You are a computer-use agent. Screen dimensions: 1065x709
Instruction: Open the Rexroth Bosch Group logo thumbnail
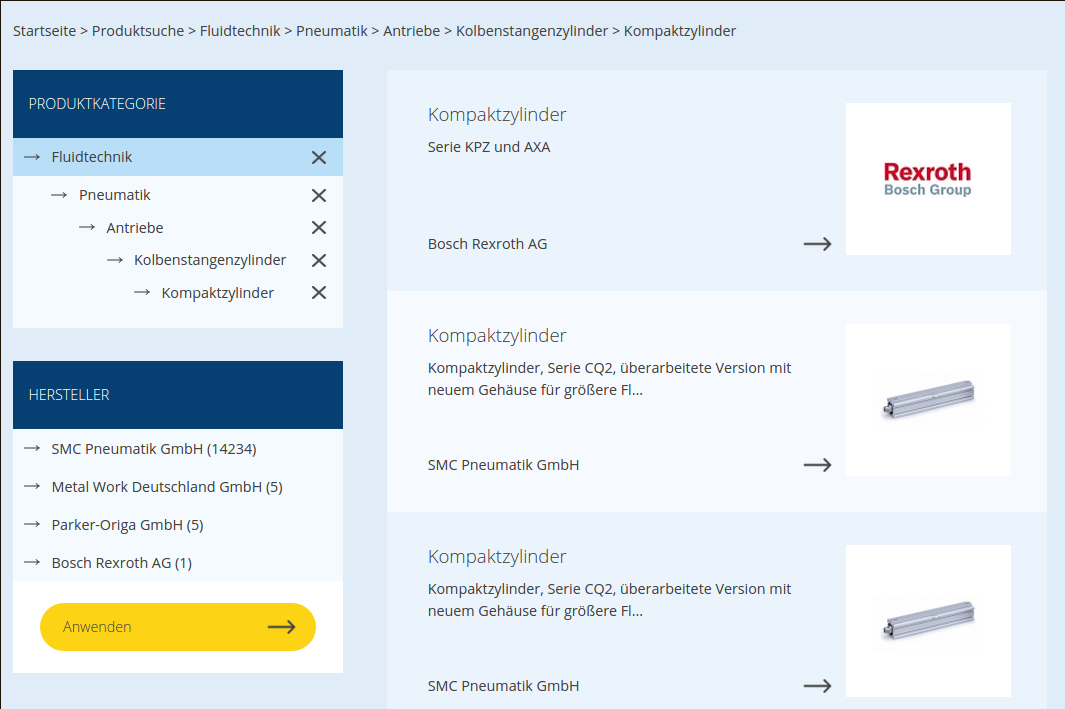click(x=928, y=179)
